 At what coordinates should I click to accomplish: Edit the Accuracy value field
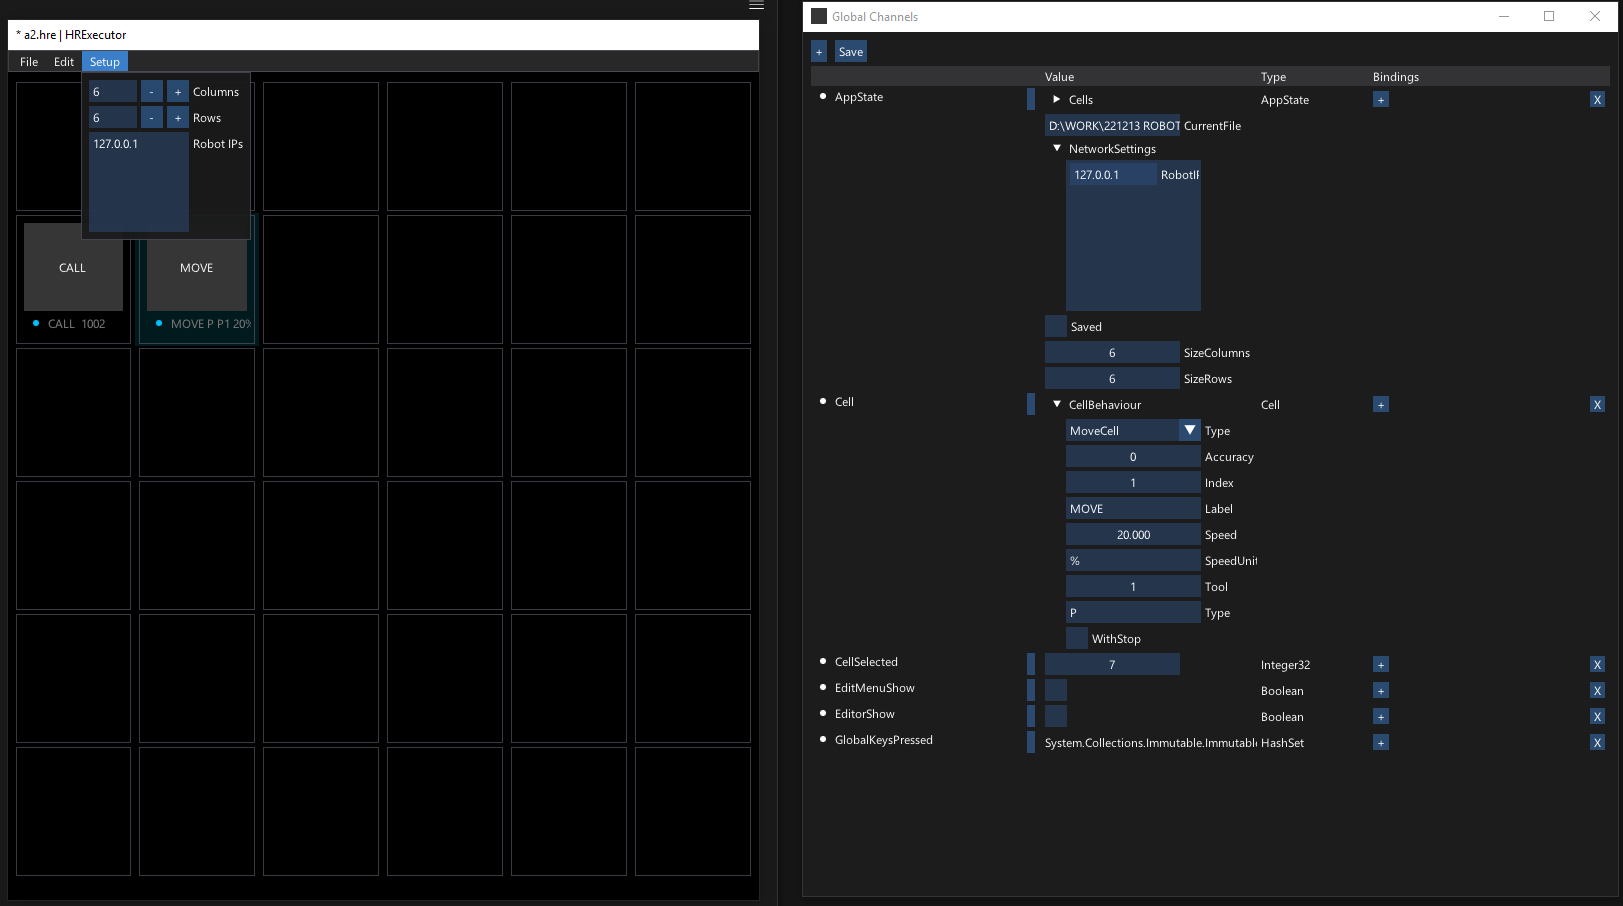1133,456
